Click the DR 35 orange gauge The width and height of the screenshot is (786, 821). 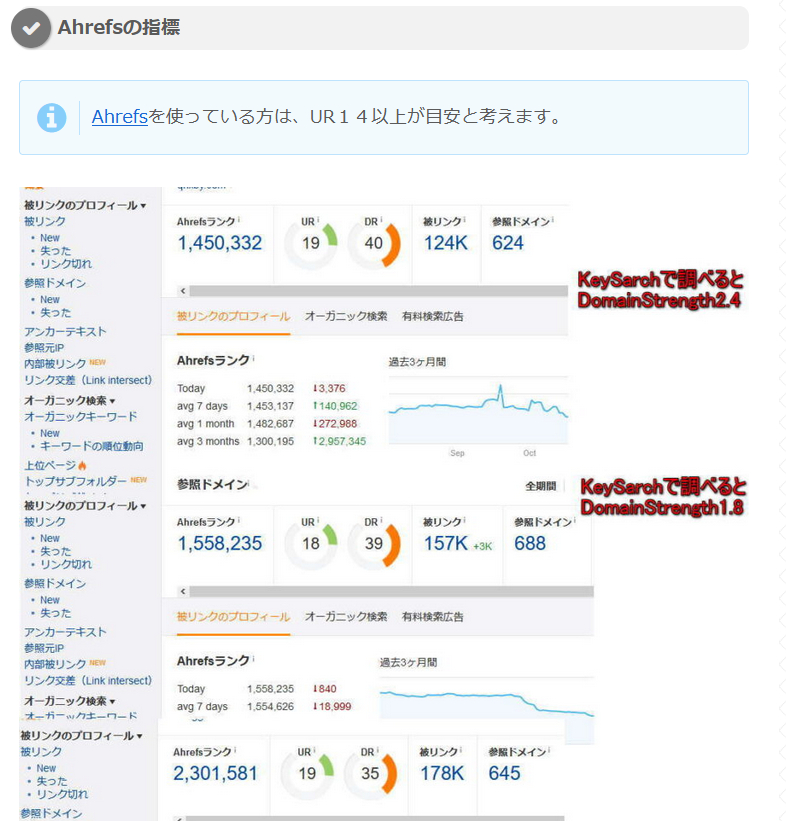click(x=370, y=774)
